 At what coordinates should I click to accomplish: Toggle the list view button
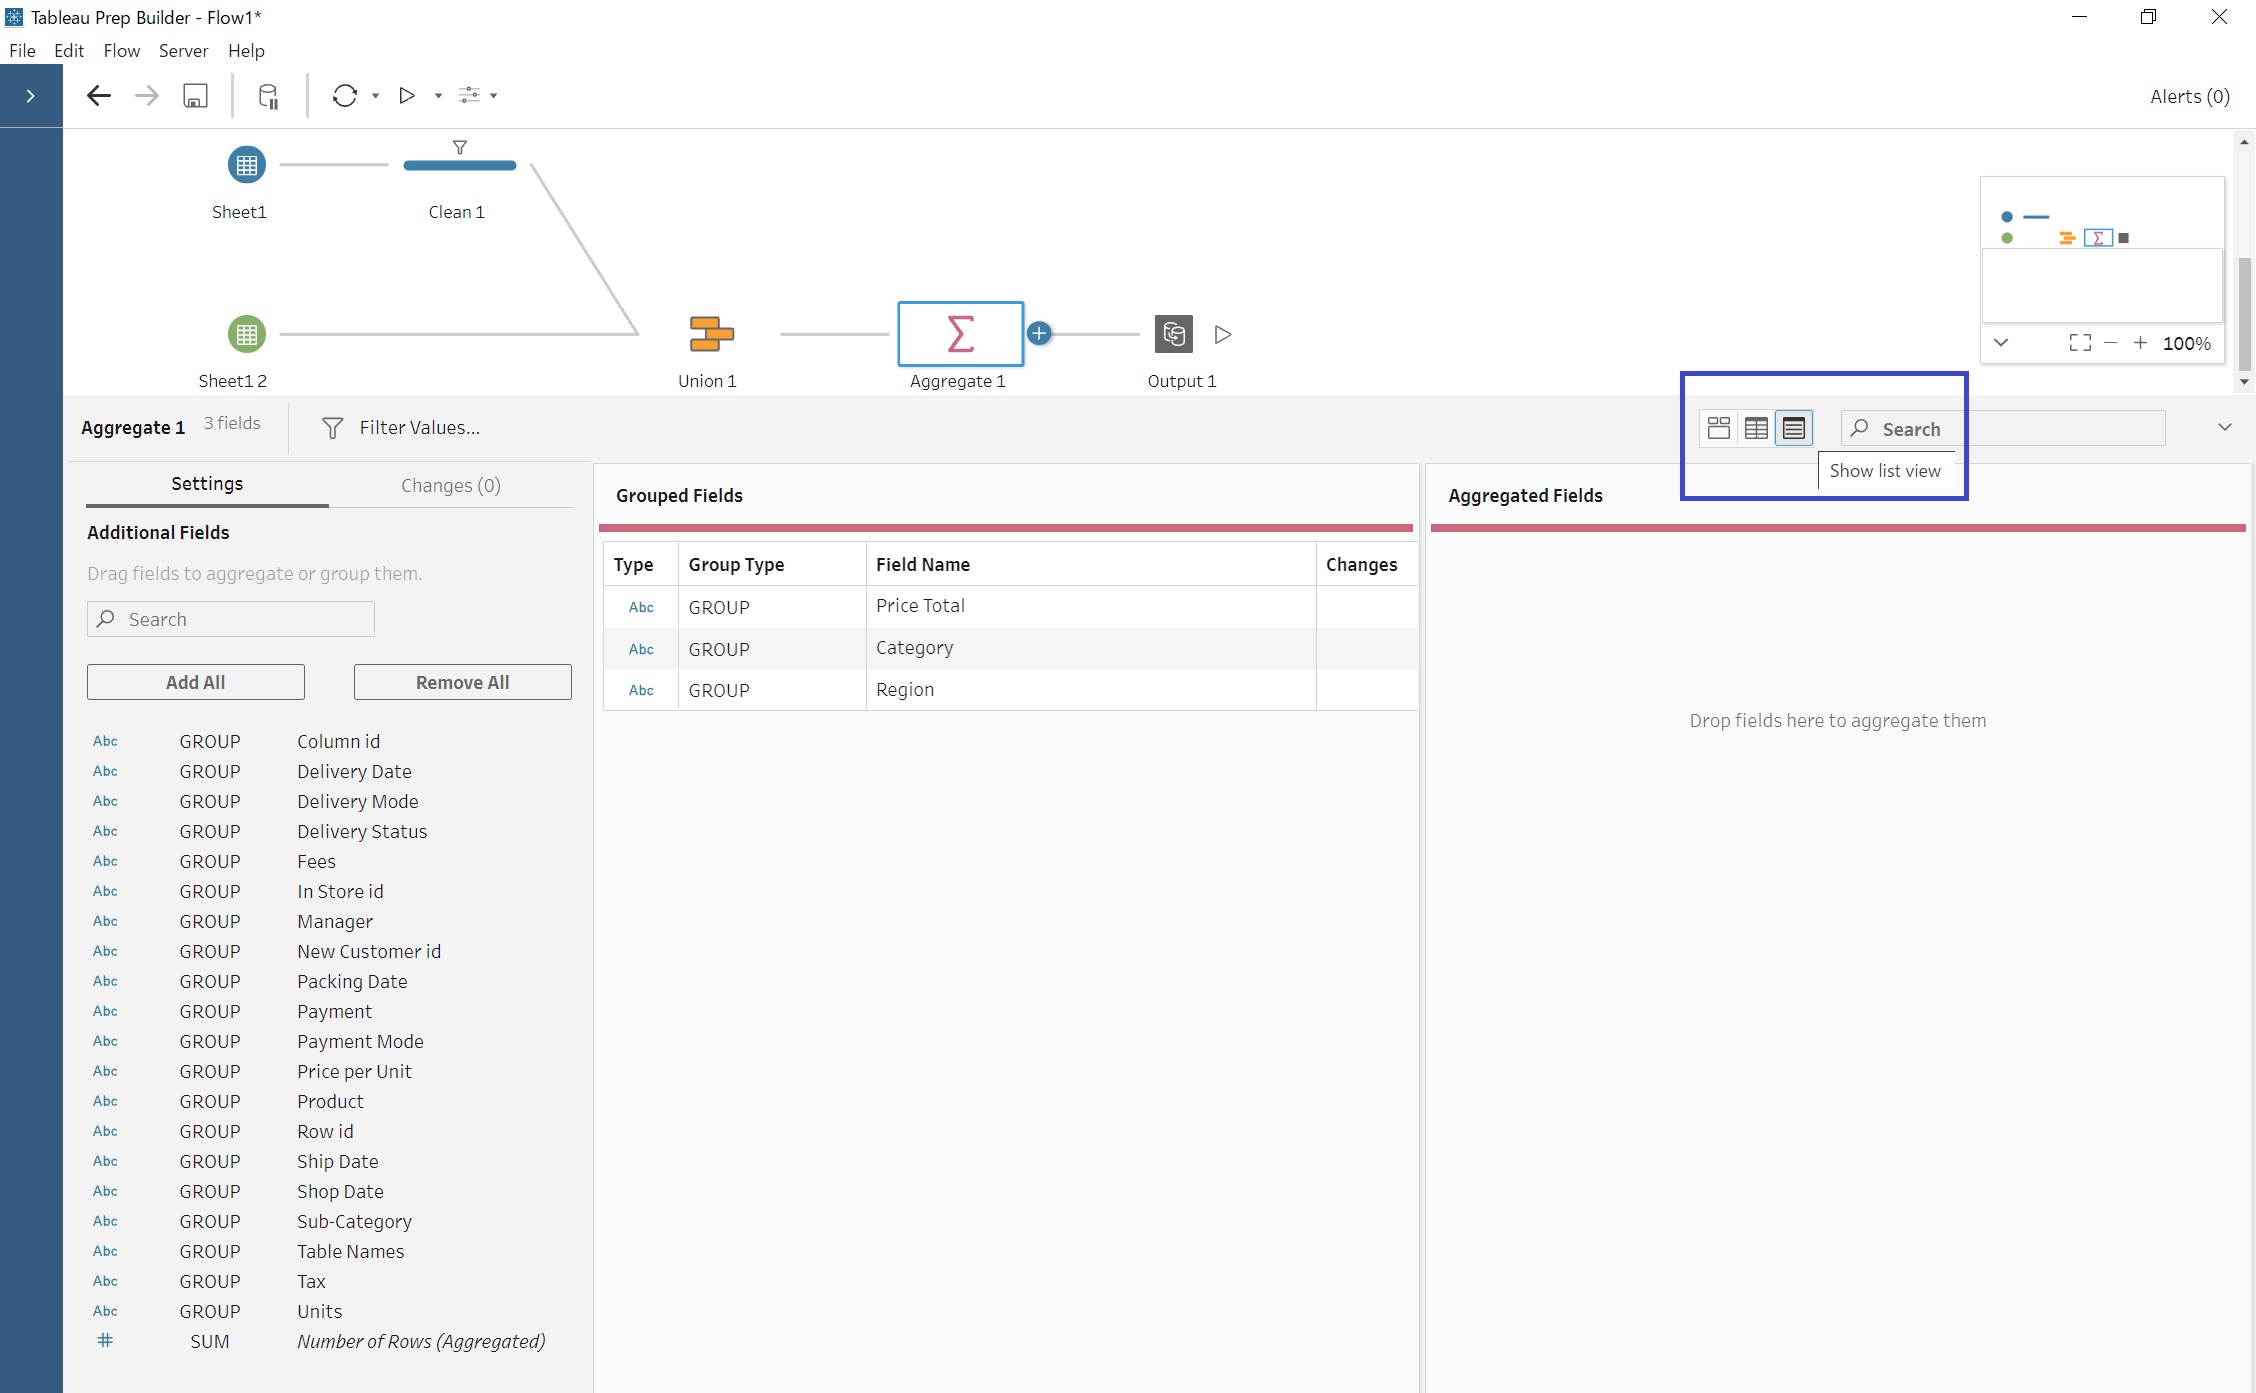click(x=1794, y=428)
